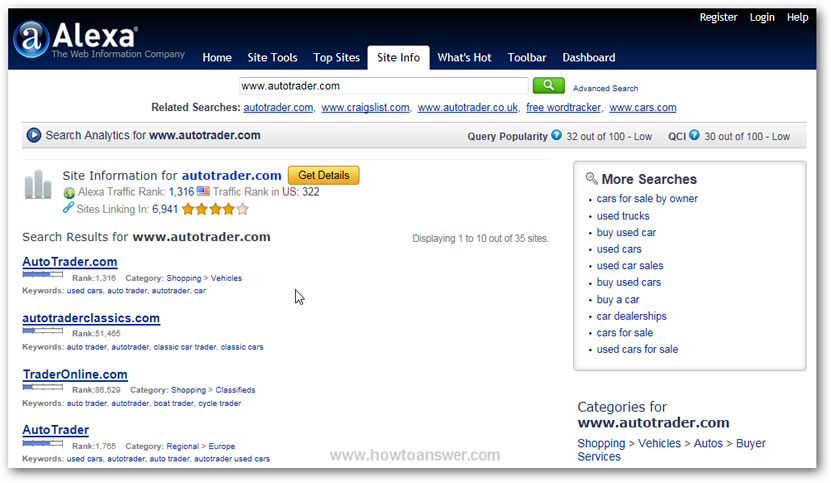Click Europe category under AutoTrader
This screenshot has height=483, width=831.
tap(222, 446)
